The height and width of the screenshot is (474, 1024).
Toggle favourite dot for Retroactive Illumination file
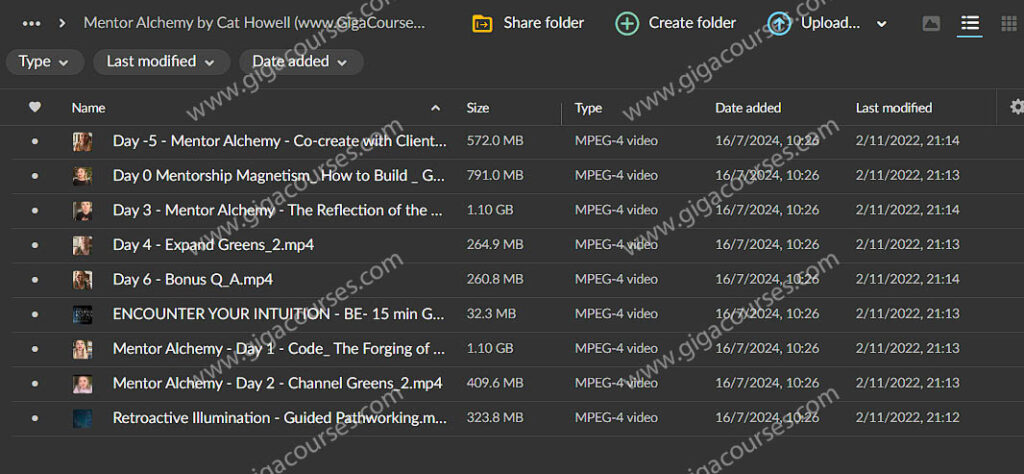tap(35, 418)
